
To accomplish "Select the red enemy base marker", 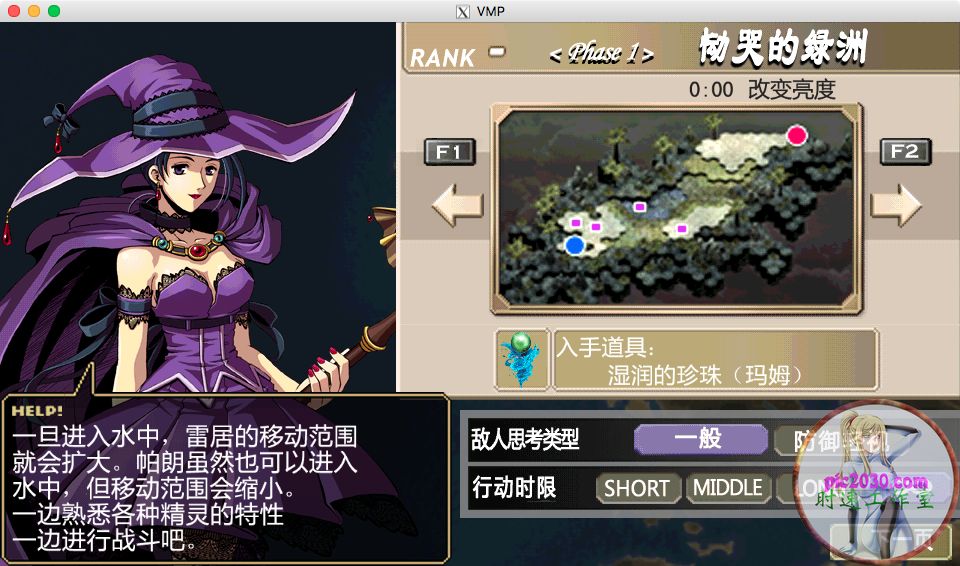I will coord(797,135).
